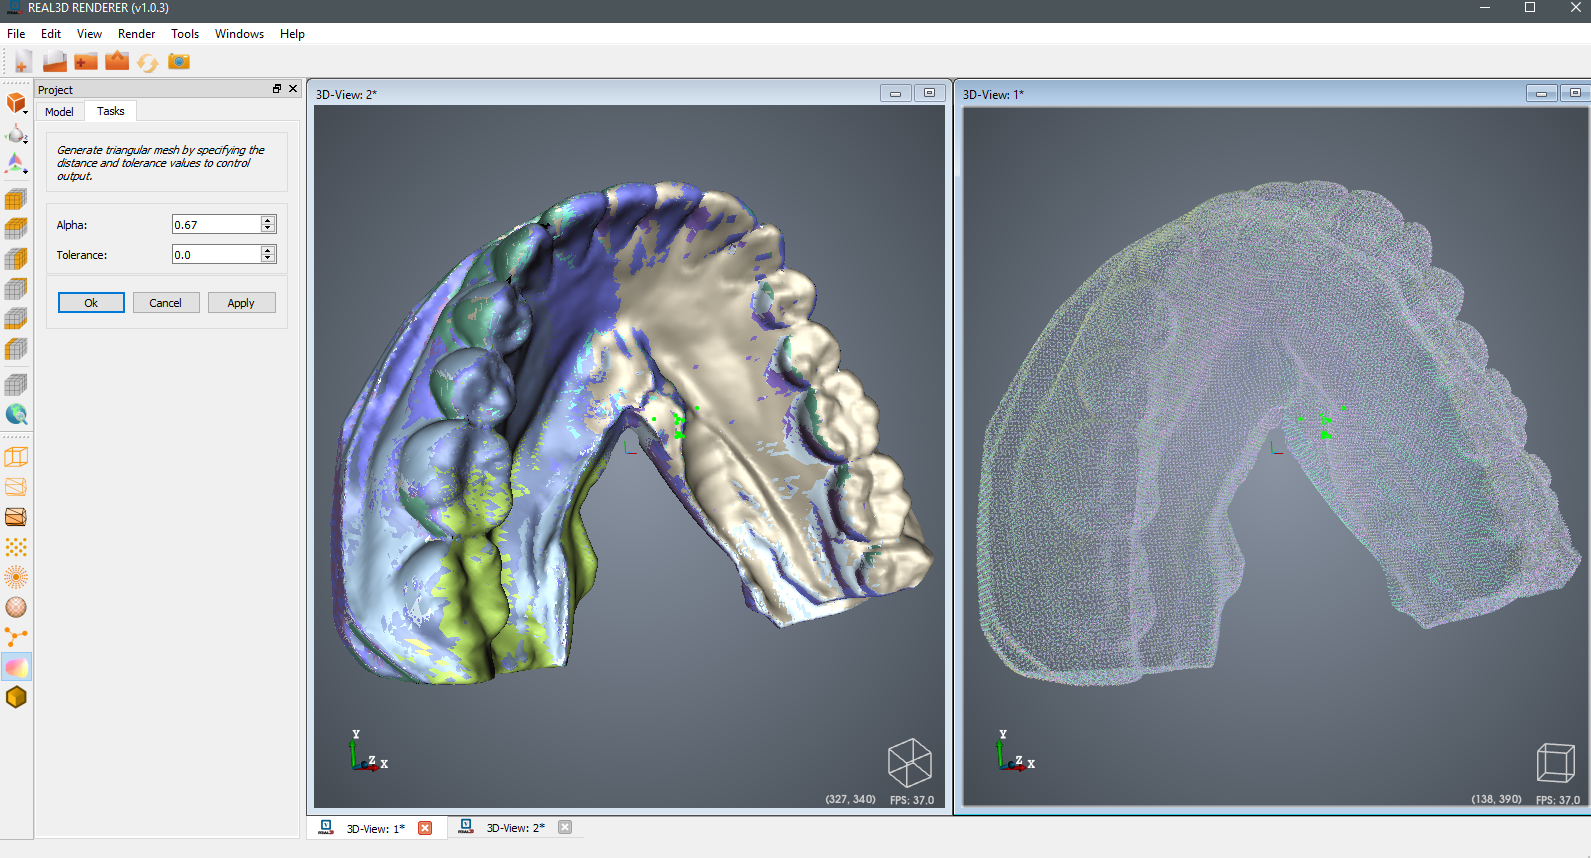Open the sphere axis orientation dropdown
This screenshot has height=858, width=1591.
(x=17, y=133)
